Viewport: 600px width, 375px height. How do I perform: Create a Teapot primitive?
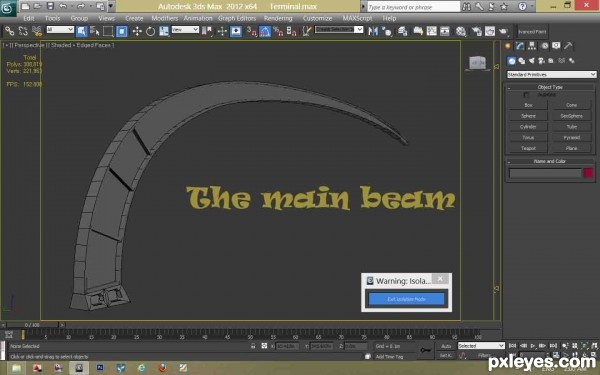(x=528, y=148)
